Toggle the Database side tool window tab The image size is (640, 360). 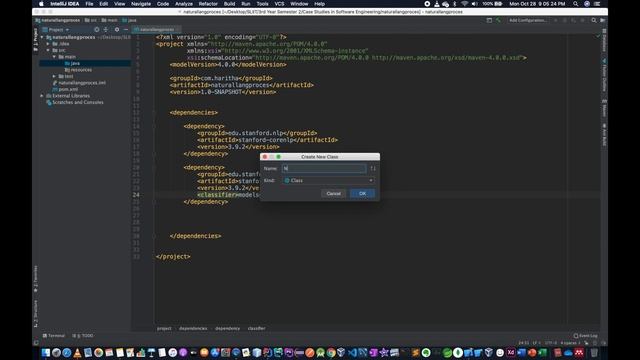coord(604,40)
